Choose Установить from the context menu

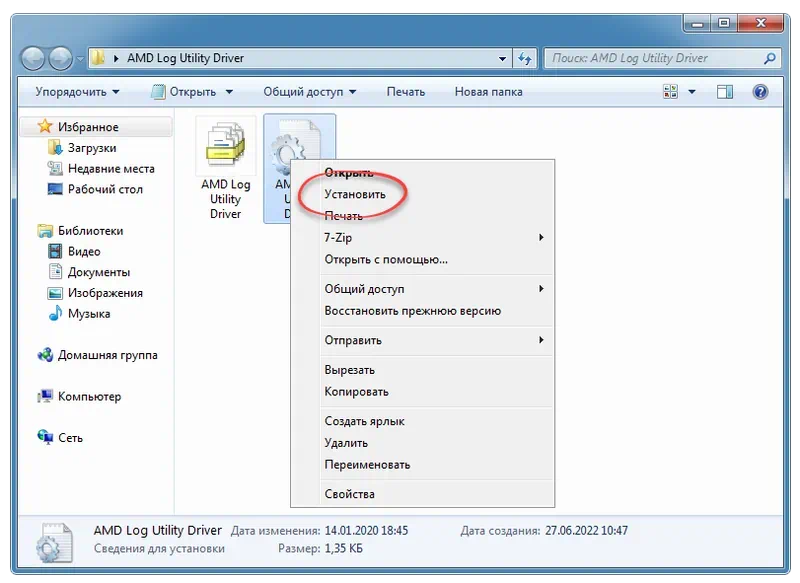353,193
